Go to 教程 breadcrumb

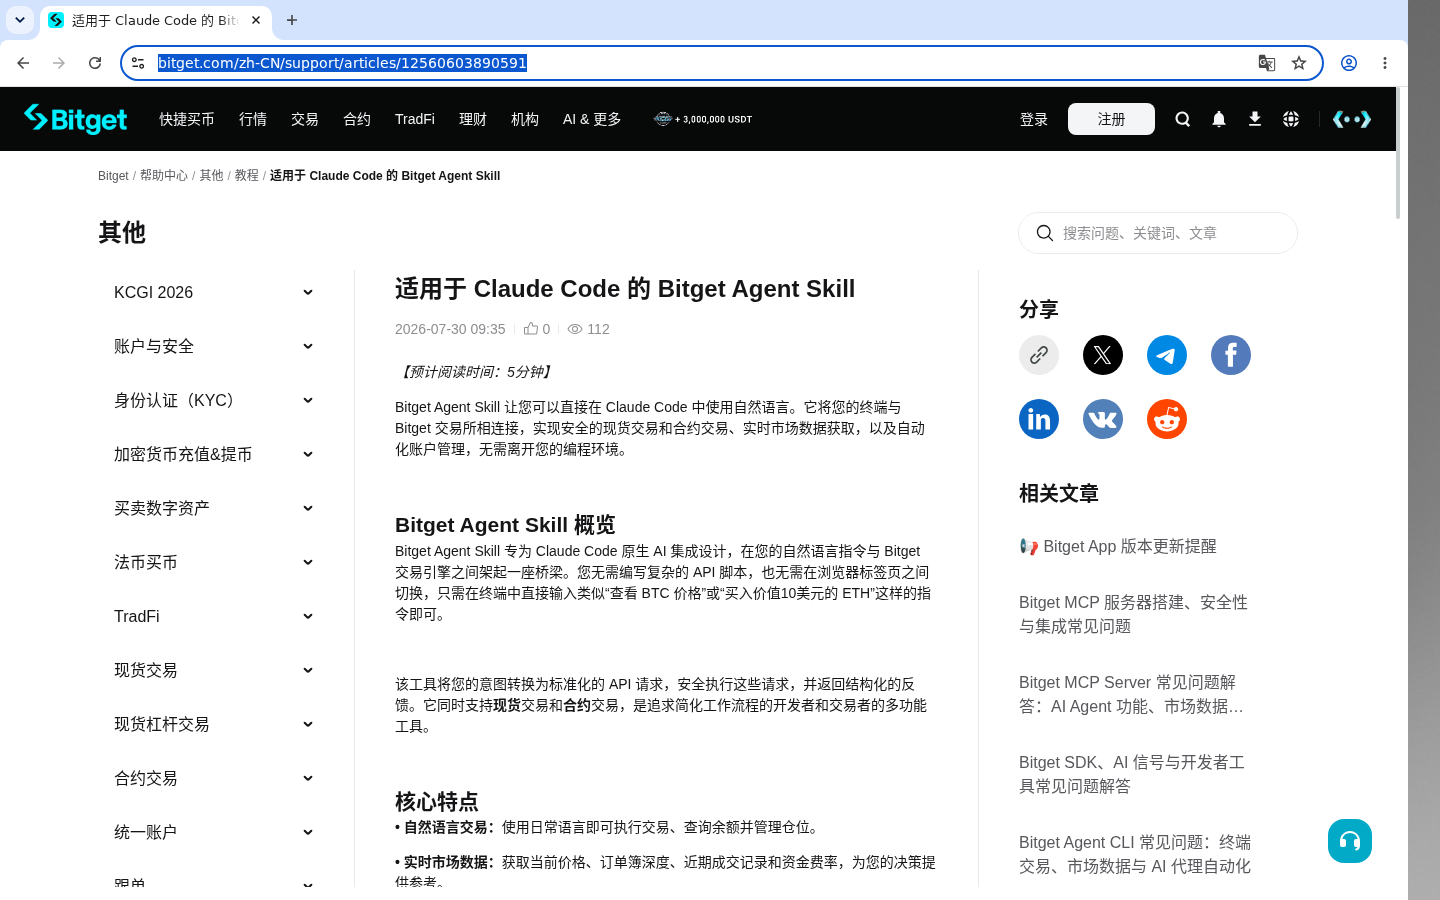point(247,175)
